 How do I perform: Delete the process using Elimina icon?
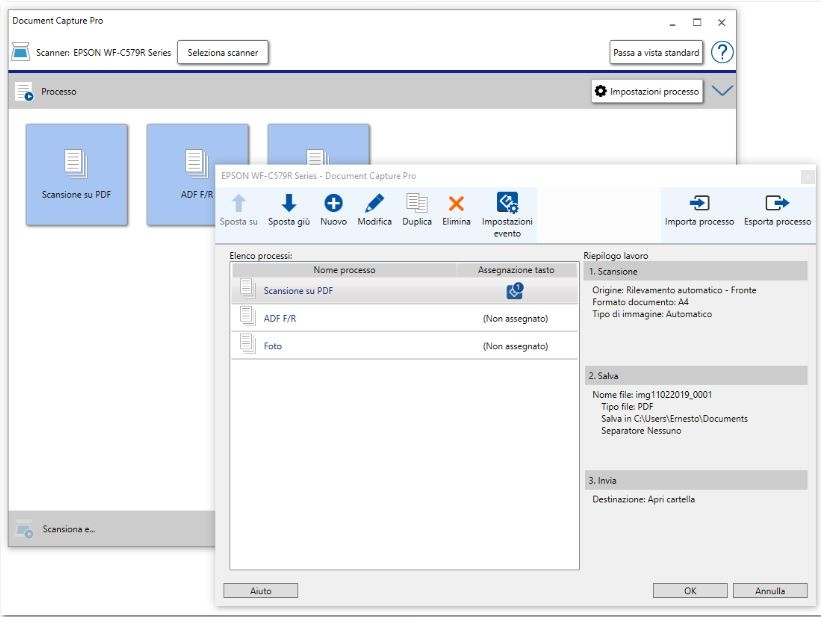coord(456,203)
